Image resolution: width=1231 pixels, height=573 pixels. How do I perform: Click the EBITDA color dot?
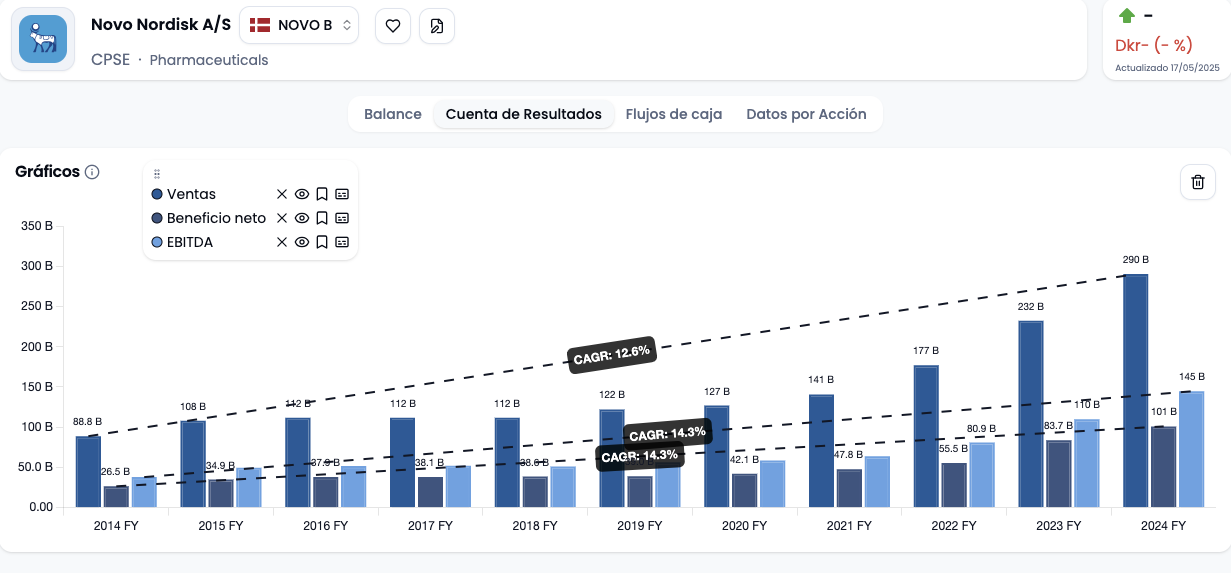click(157, 242)
